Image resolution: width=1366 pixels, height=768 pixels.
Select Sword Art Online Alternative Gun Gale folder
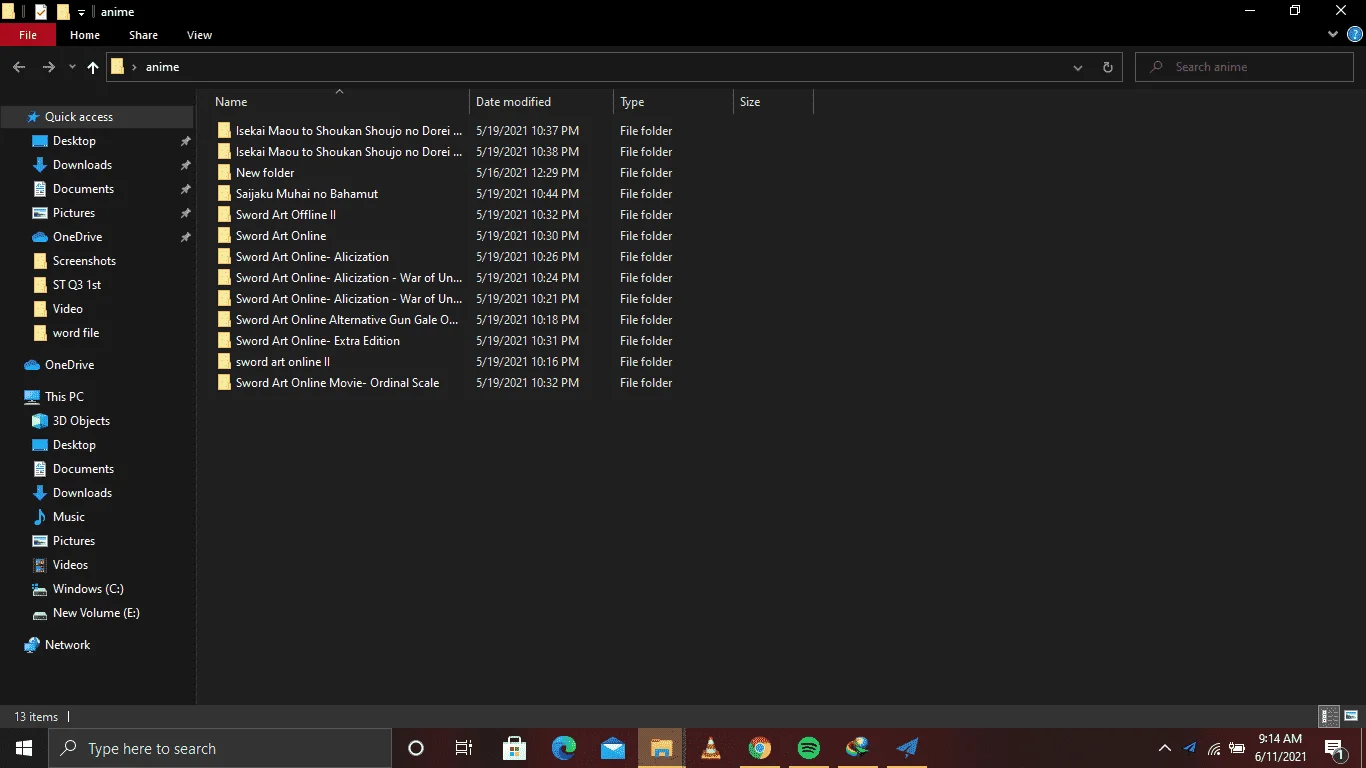point(347,320)
